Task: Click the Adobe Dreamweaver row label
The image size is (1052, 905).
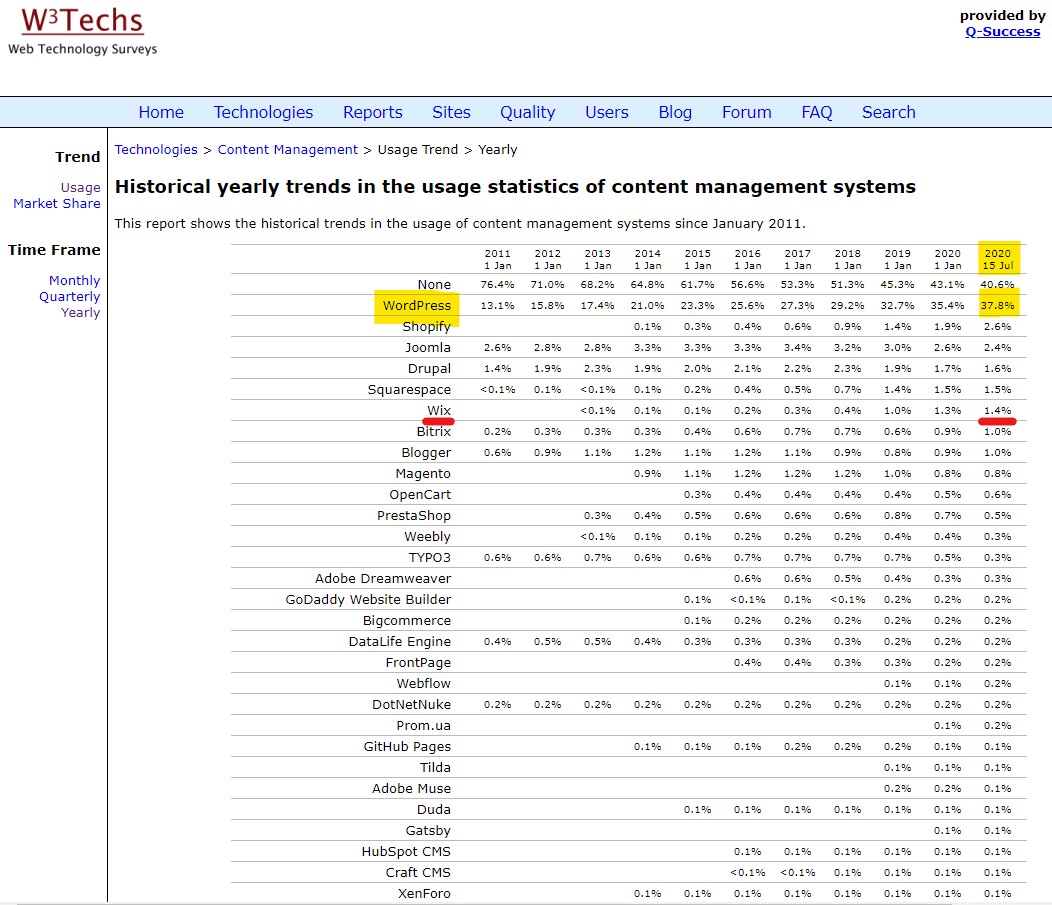Action: tap(383, 578)
